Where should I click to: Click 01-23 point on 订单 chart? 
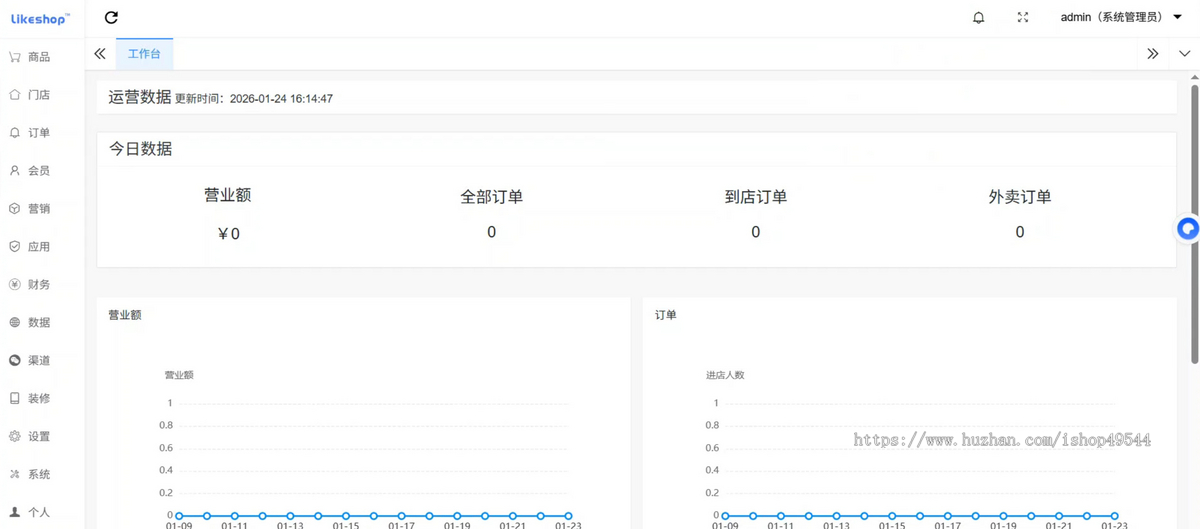point(1114,516)
